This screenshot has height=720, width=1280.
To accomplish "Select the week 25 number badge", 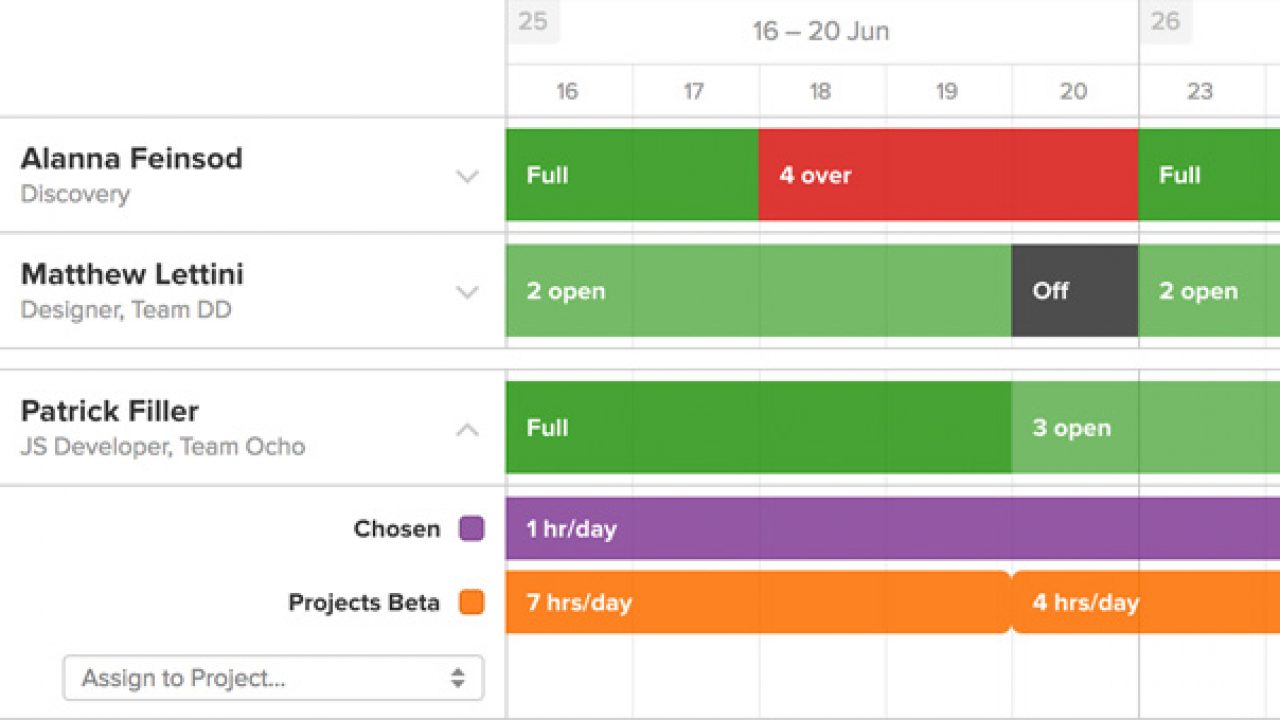I will [533, 21].
